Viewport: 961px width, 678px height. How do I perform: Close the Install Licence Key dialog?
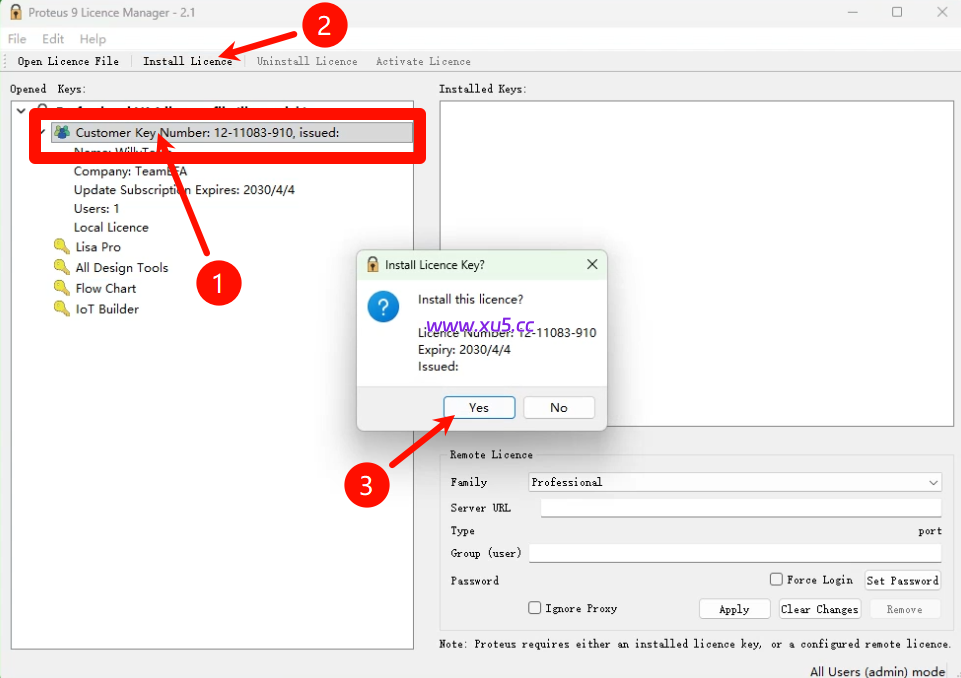592,265
